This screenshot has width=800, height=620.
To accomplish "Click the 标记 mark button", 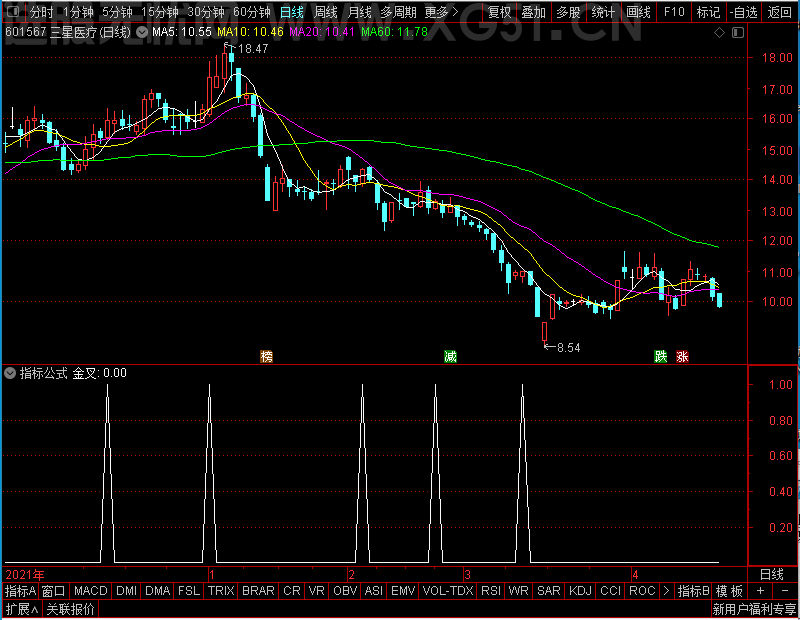I will pos(708,12).
